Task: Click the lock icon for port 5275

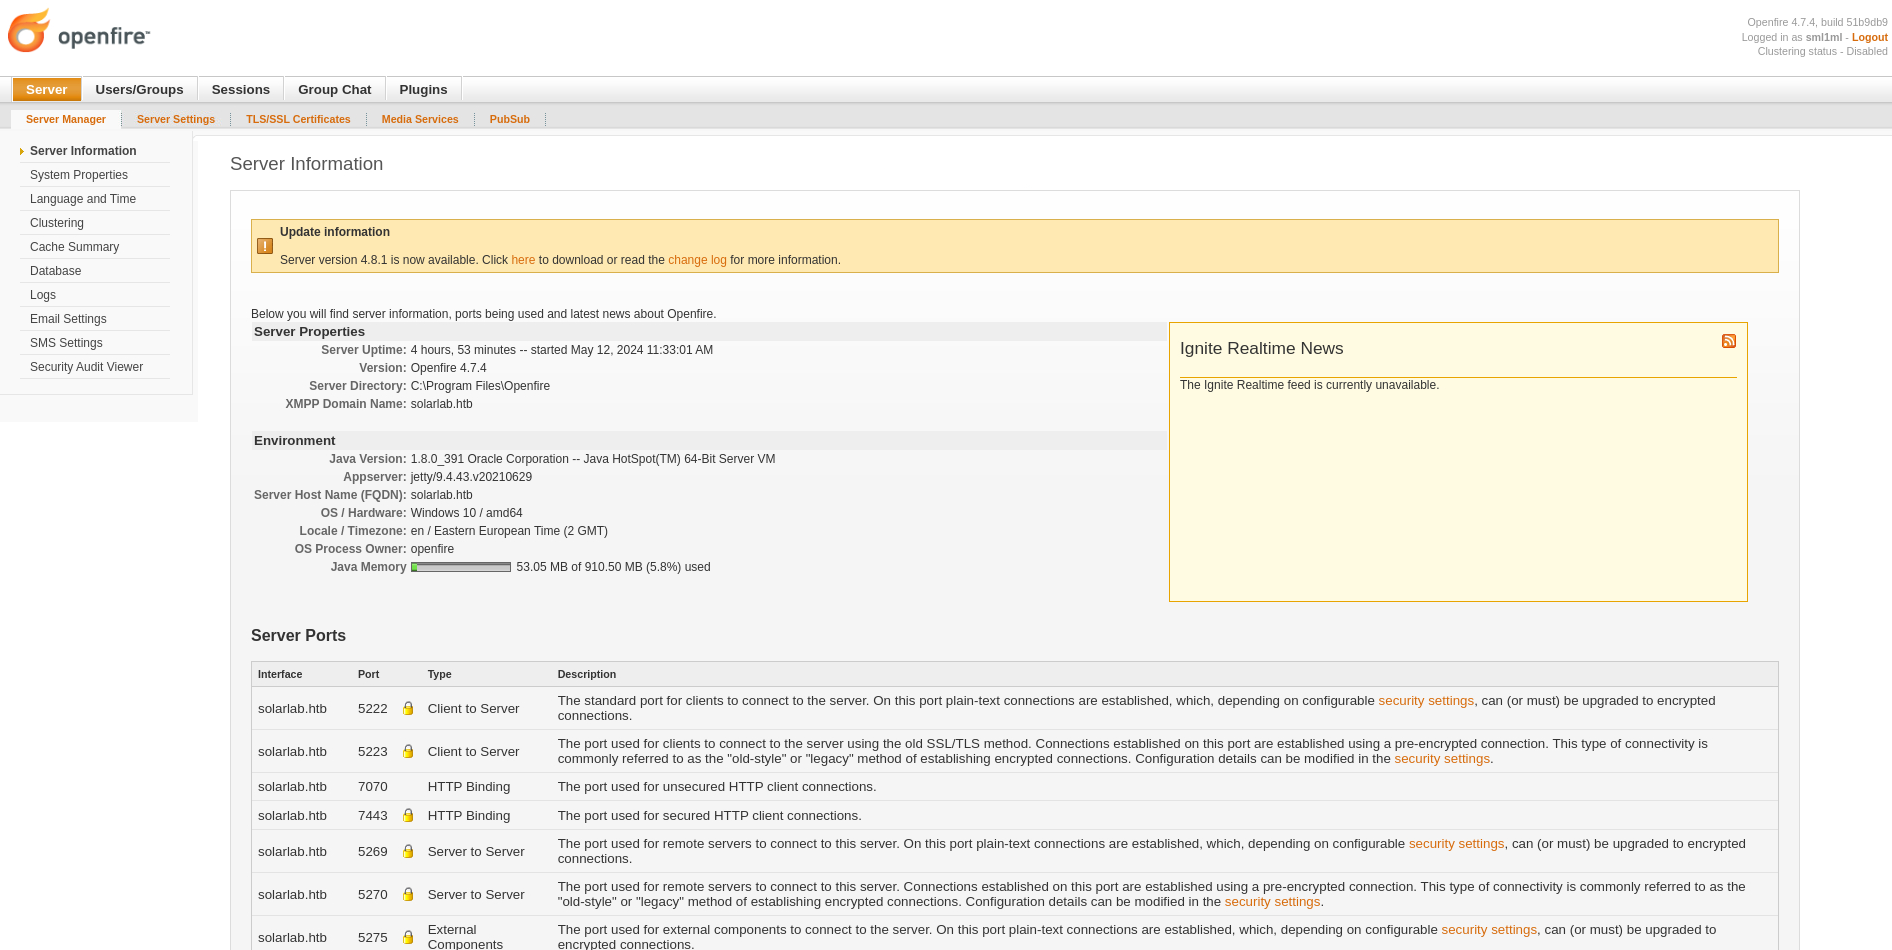Action: point(408,937)
